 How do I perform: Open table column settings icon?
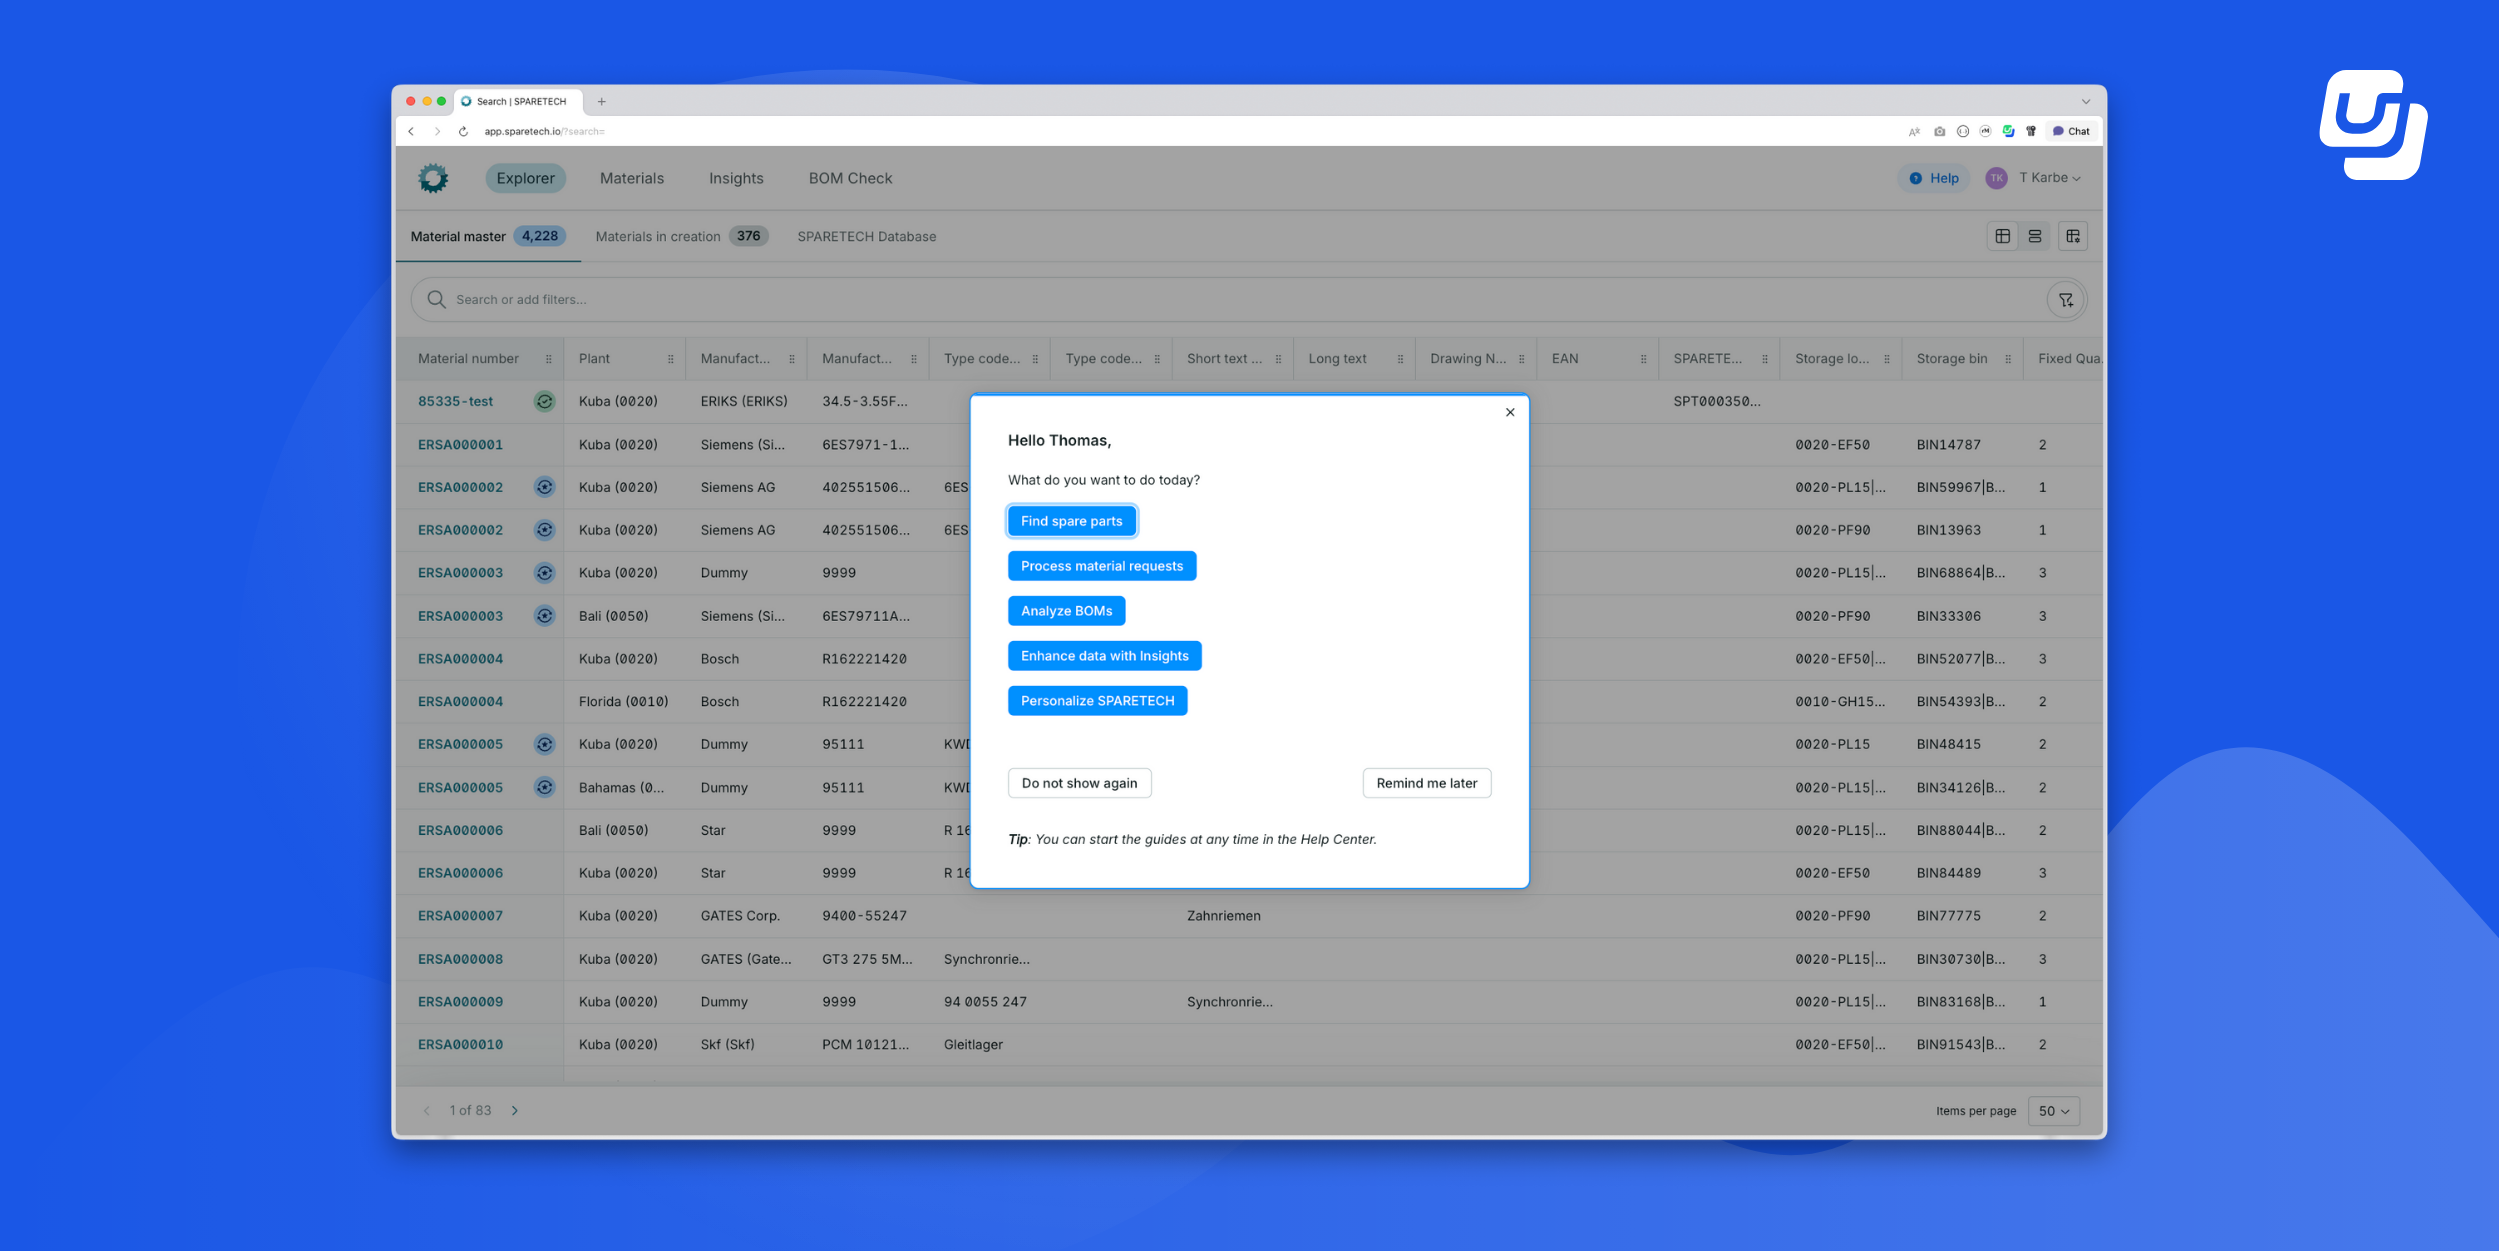(2073, 236)
